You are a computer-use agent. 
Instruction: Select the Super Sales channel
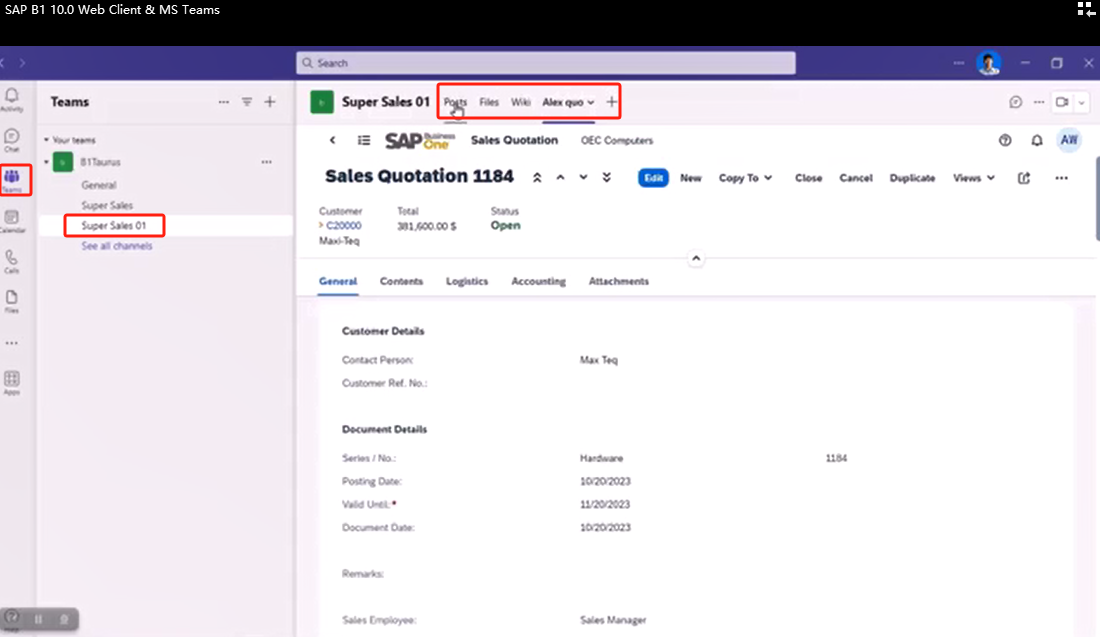point(107,206)
